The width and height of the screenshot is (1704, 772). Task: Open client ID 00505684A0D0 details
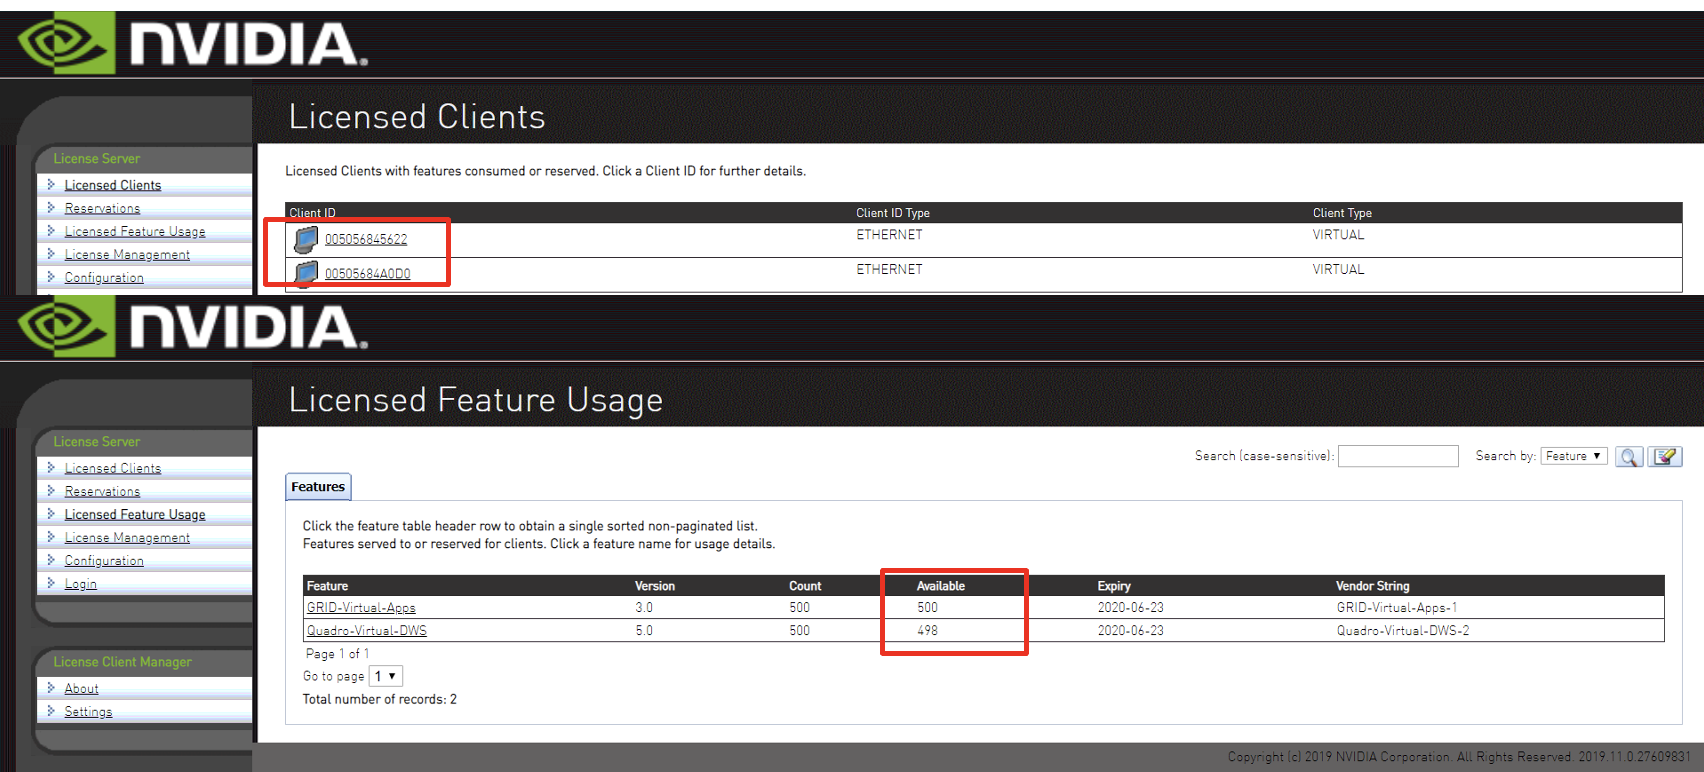367,273
